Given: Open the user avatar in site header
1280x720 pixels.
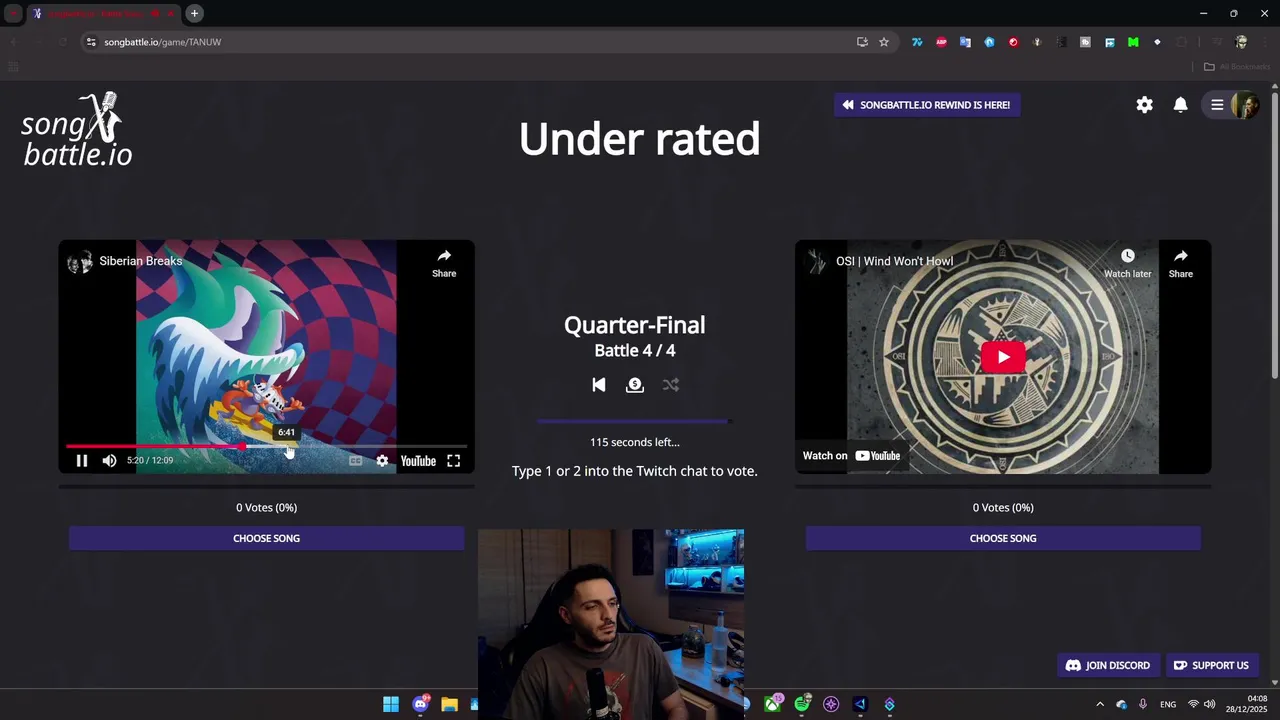Looking at the screenshot, I should click(1245, 105).
